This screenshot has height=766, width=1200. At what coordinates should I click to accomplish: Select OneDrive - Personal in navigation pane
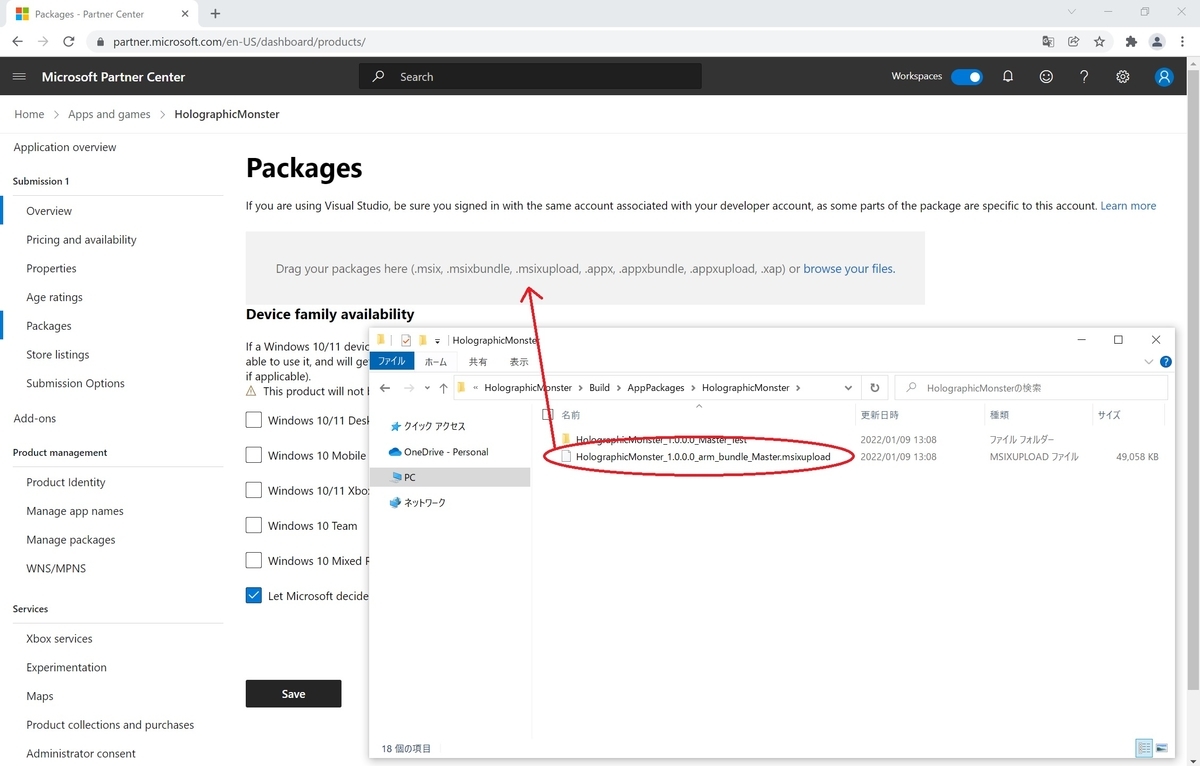pyautogui.click(x=447, y=452)
